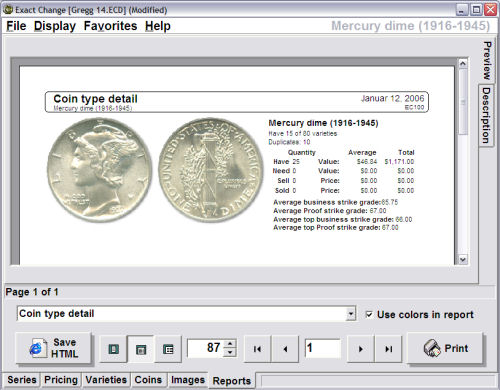Screen dimensions: 500x390
Task: Click the average value '$46.84'
Action: click(x=367, y=162)
